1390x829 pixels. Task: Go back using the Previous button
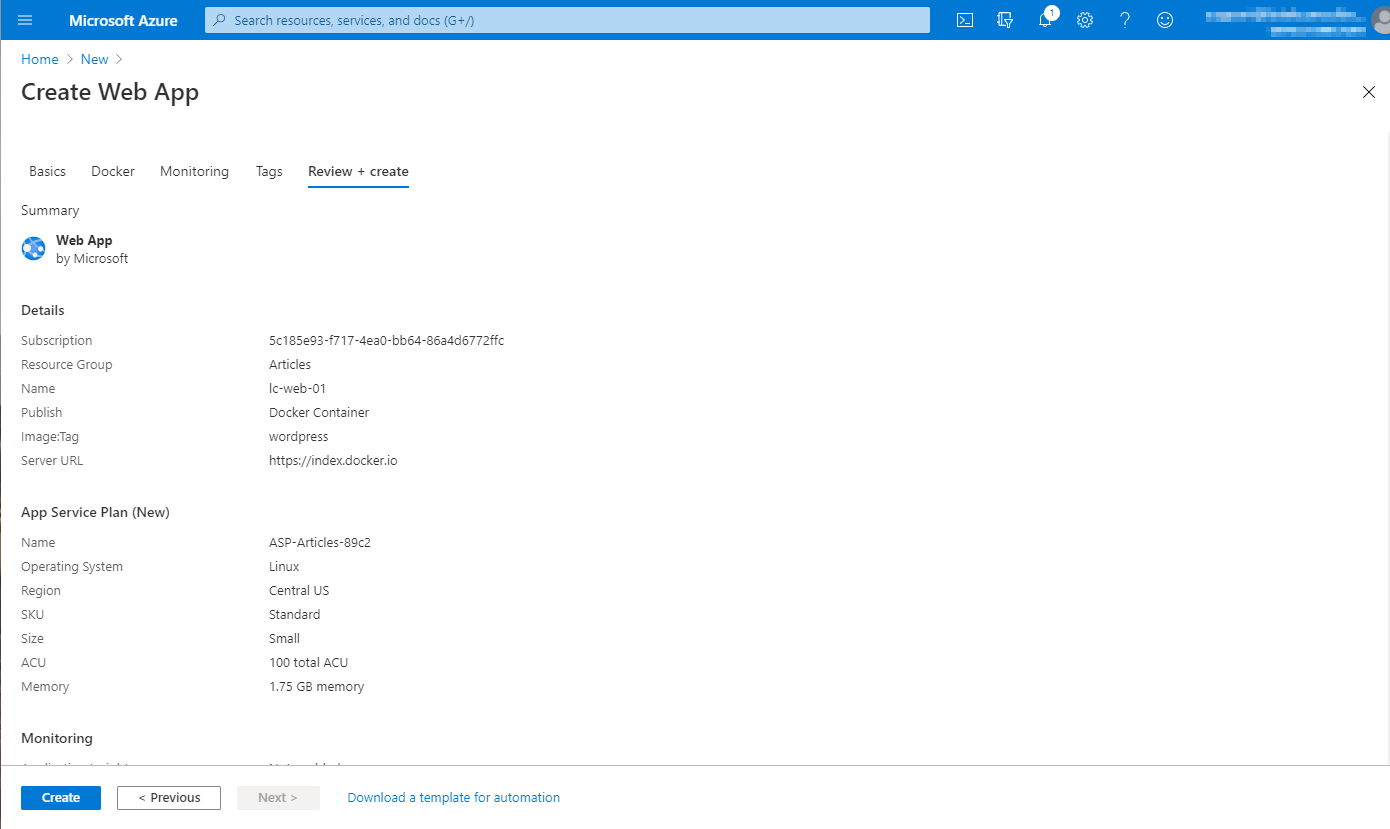pos(168,797)
